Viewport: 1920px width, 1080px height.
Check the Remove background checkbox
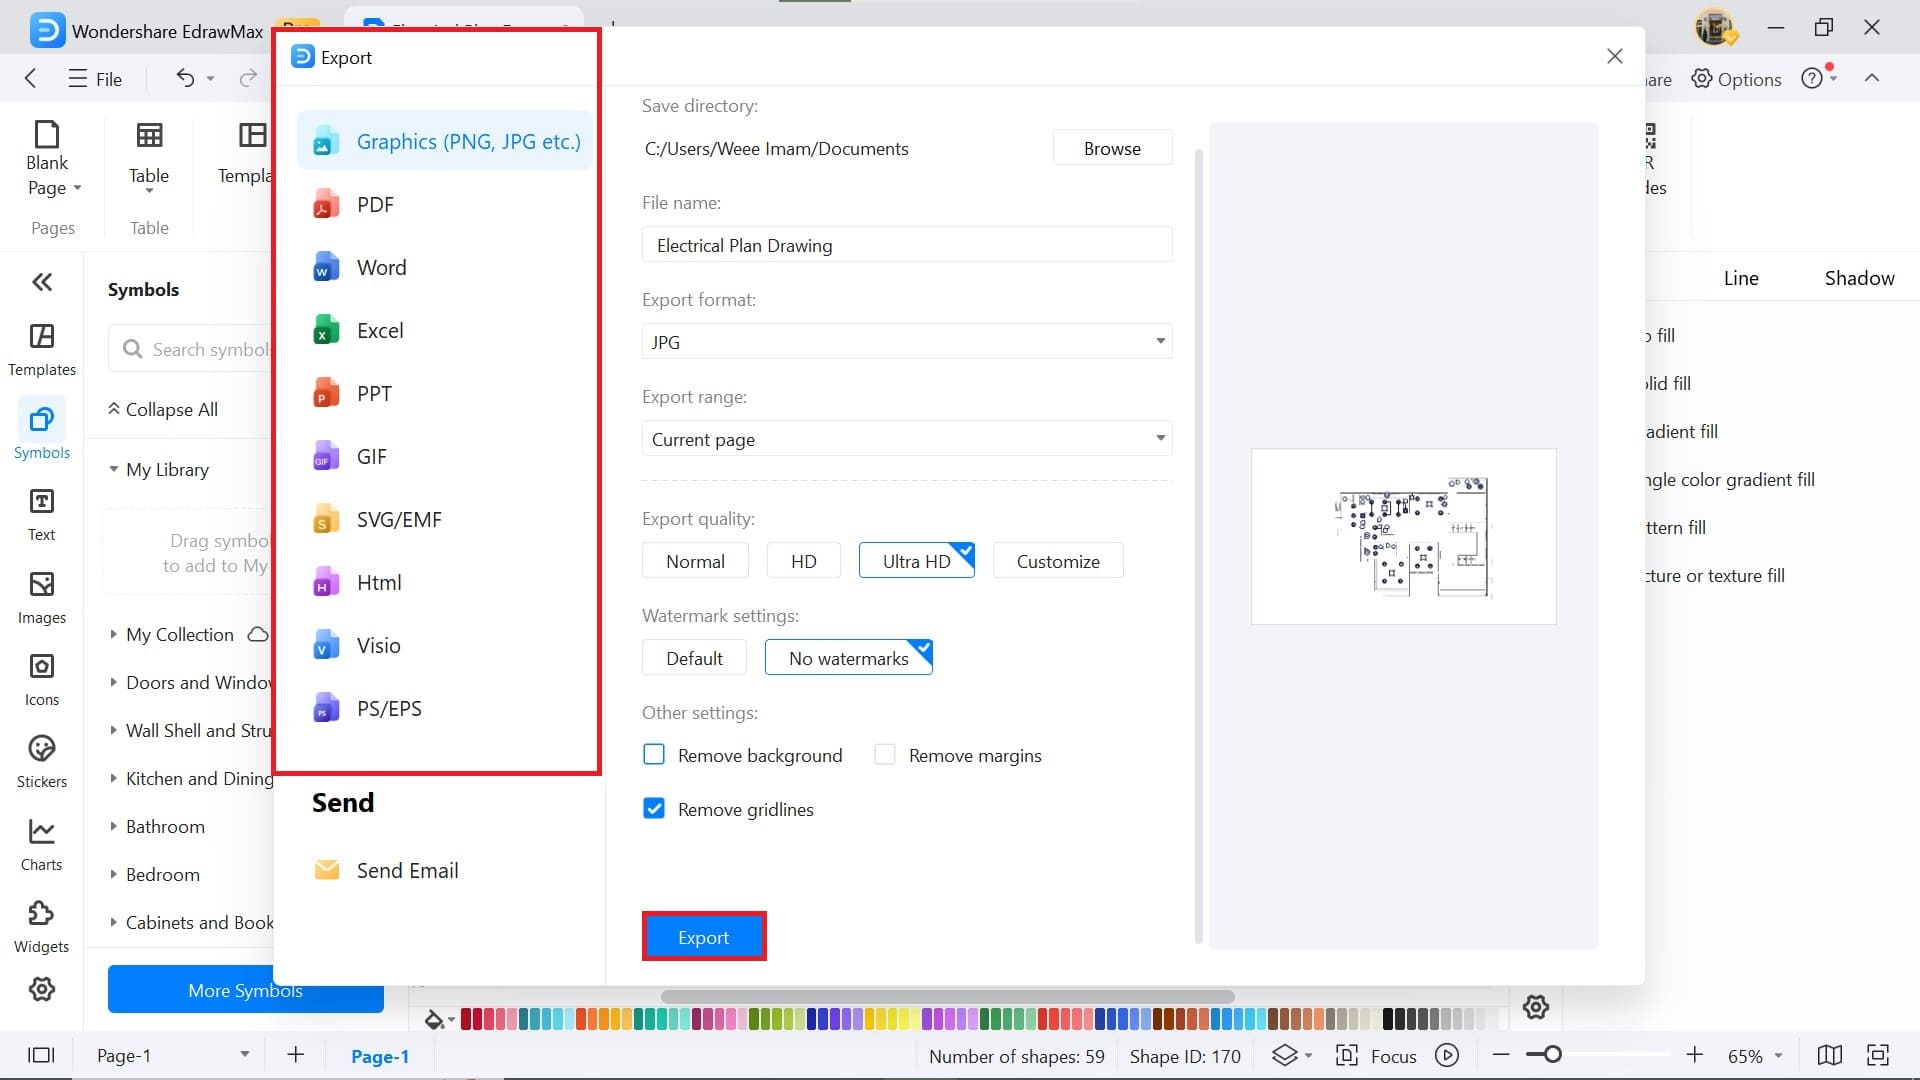coord(654,754)
